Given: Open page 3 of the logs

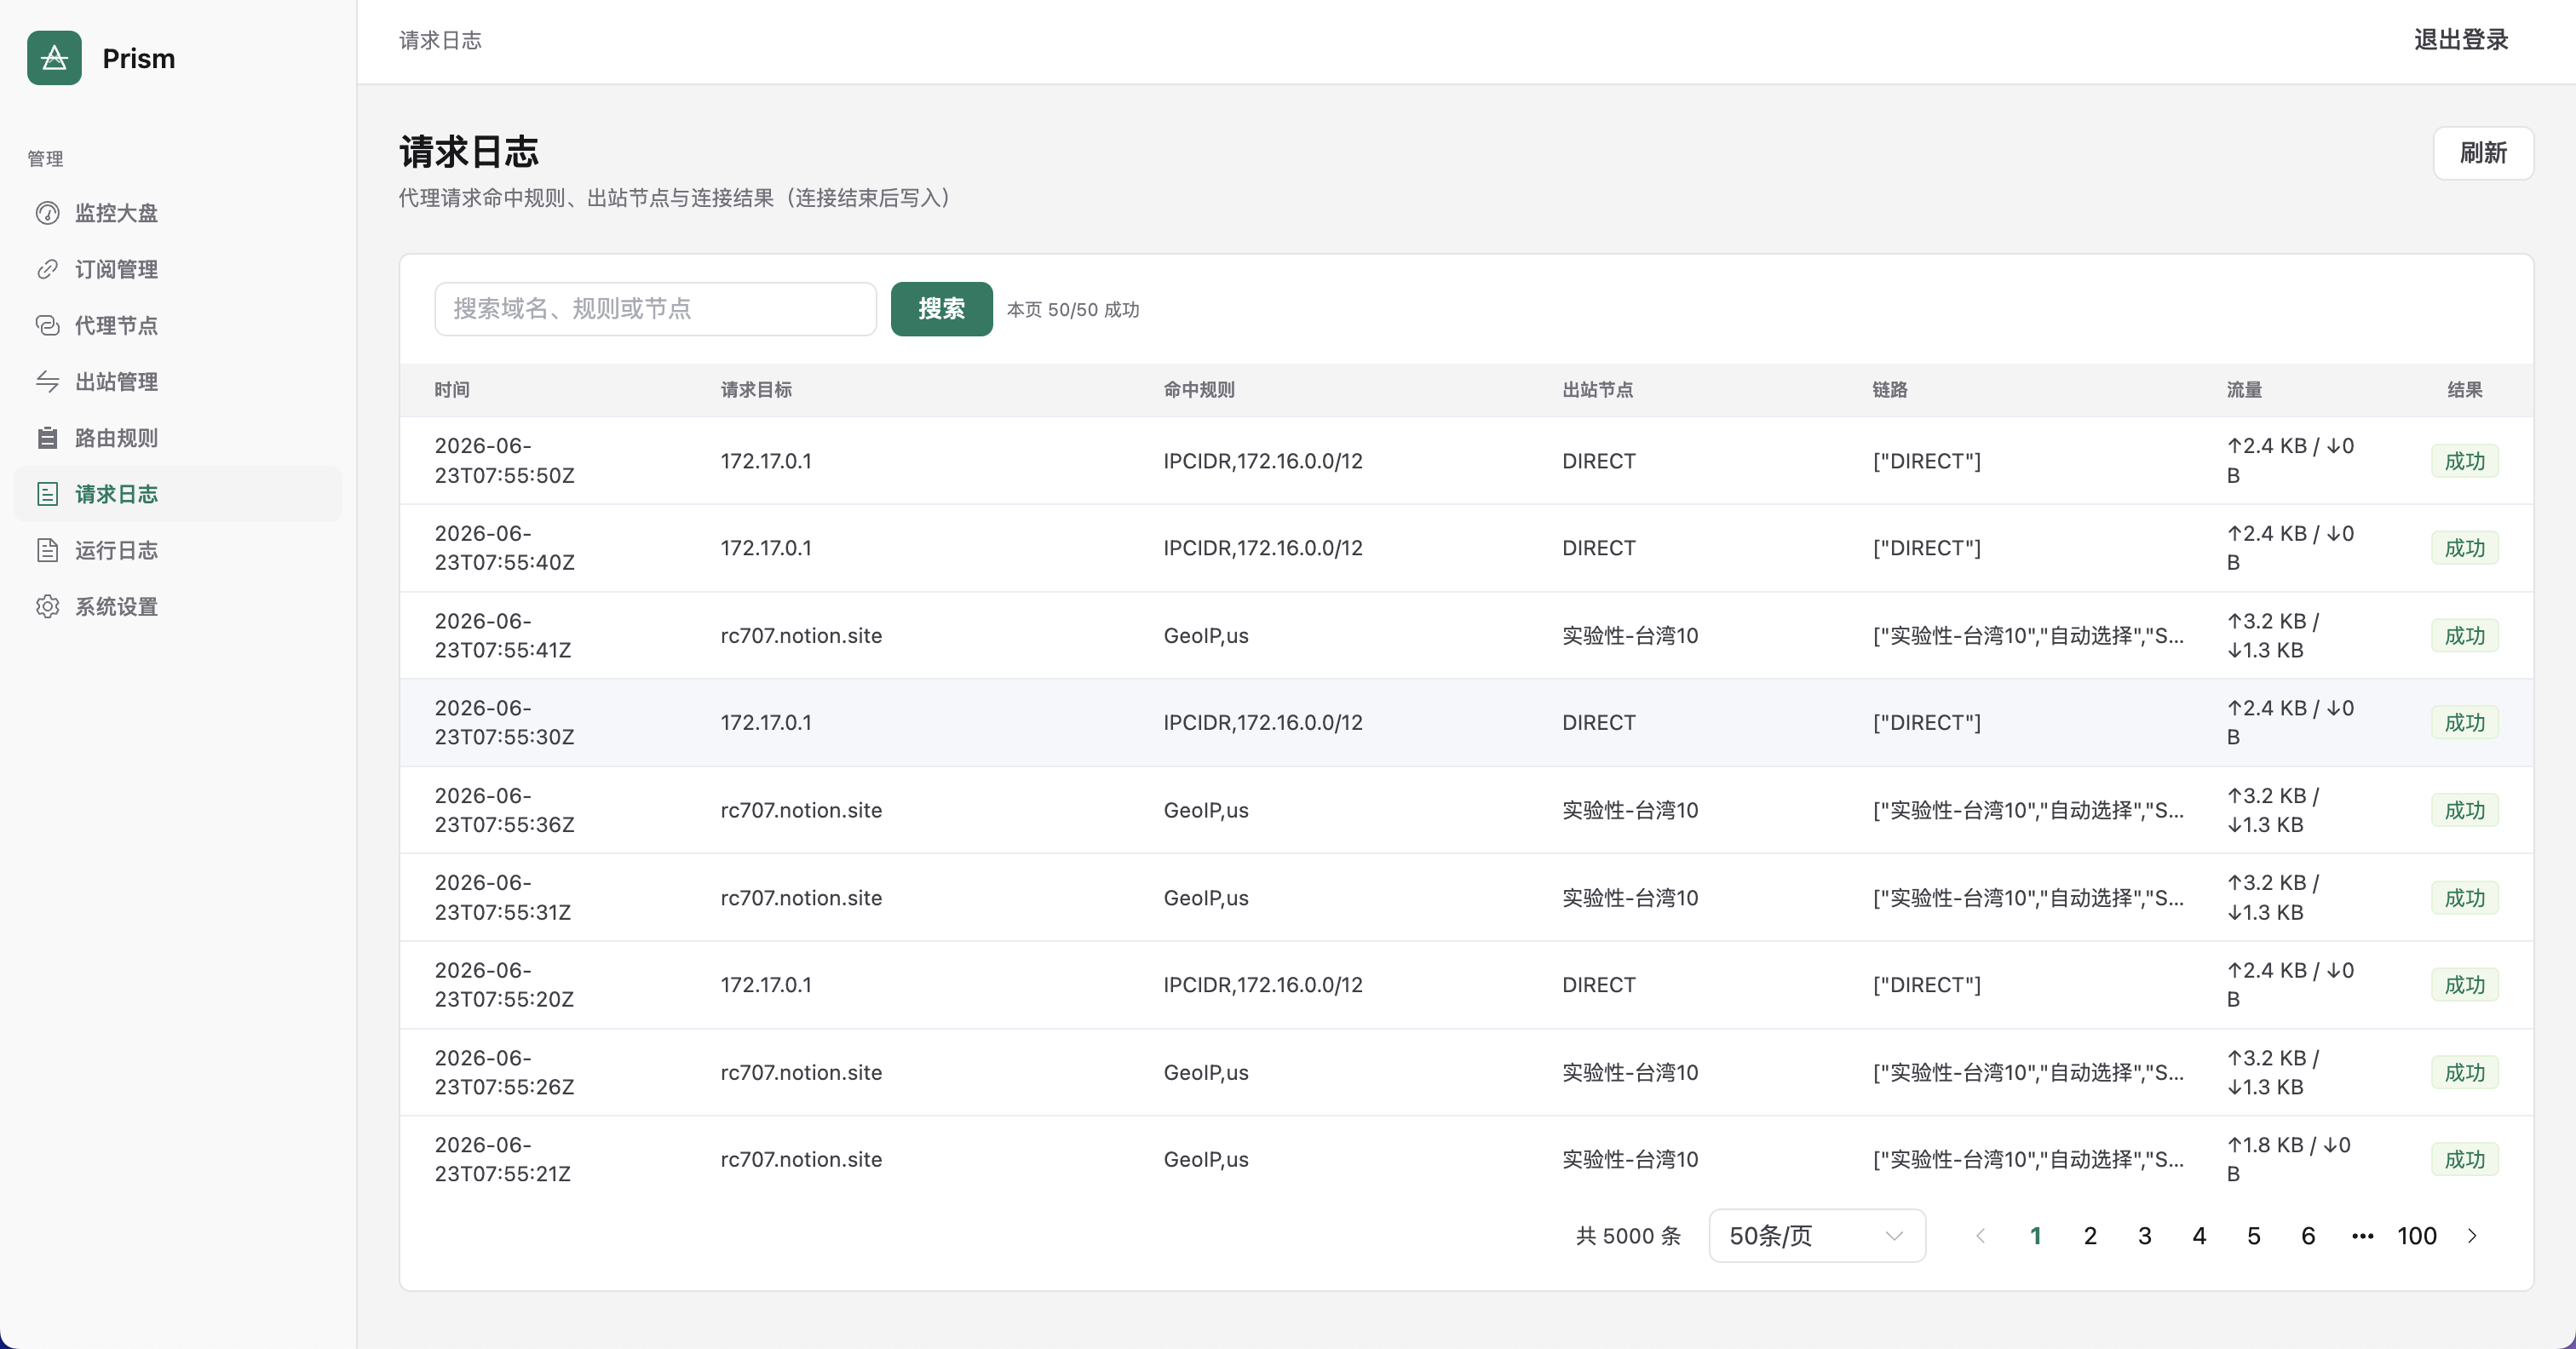Looking at the screenshot, I should 2144,1236.
